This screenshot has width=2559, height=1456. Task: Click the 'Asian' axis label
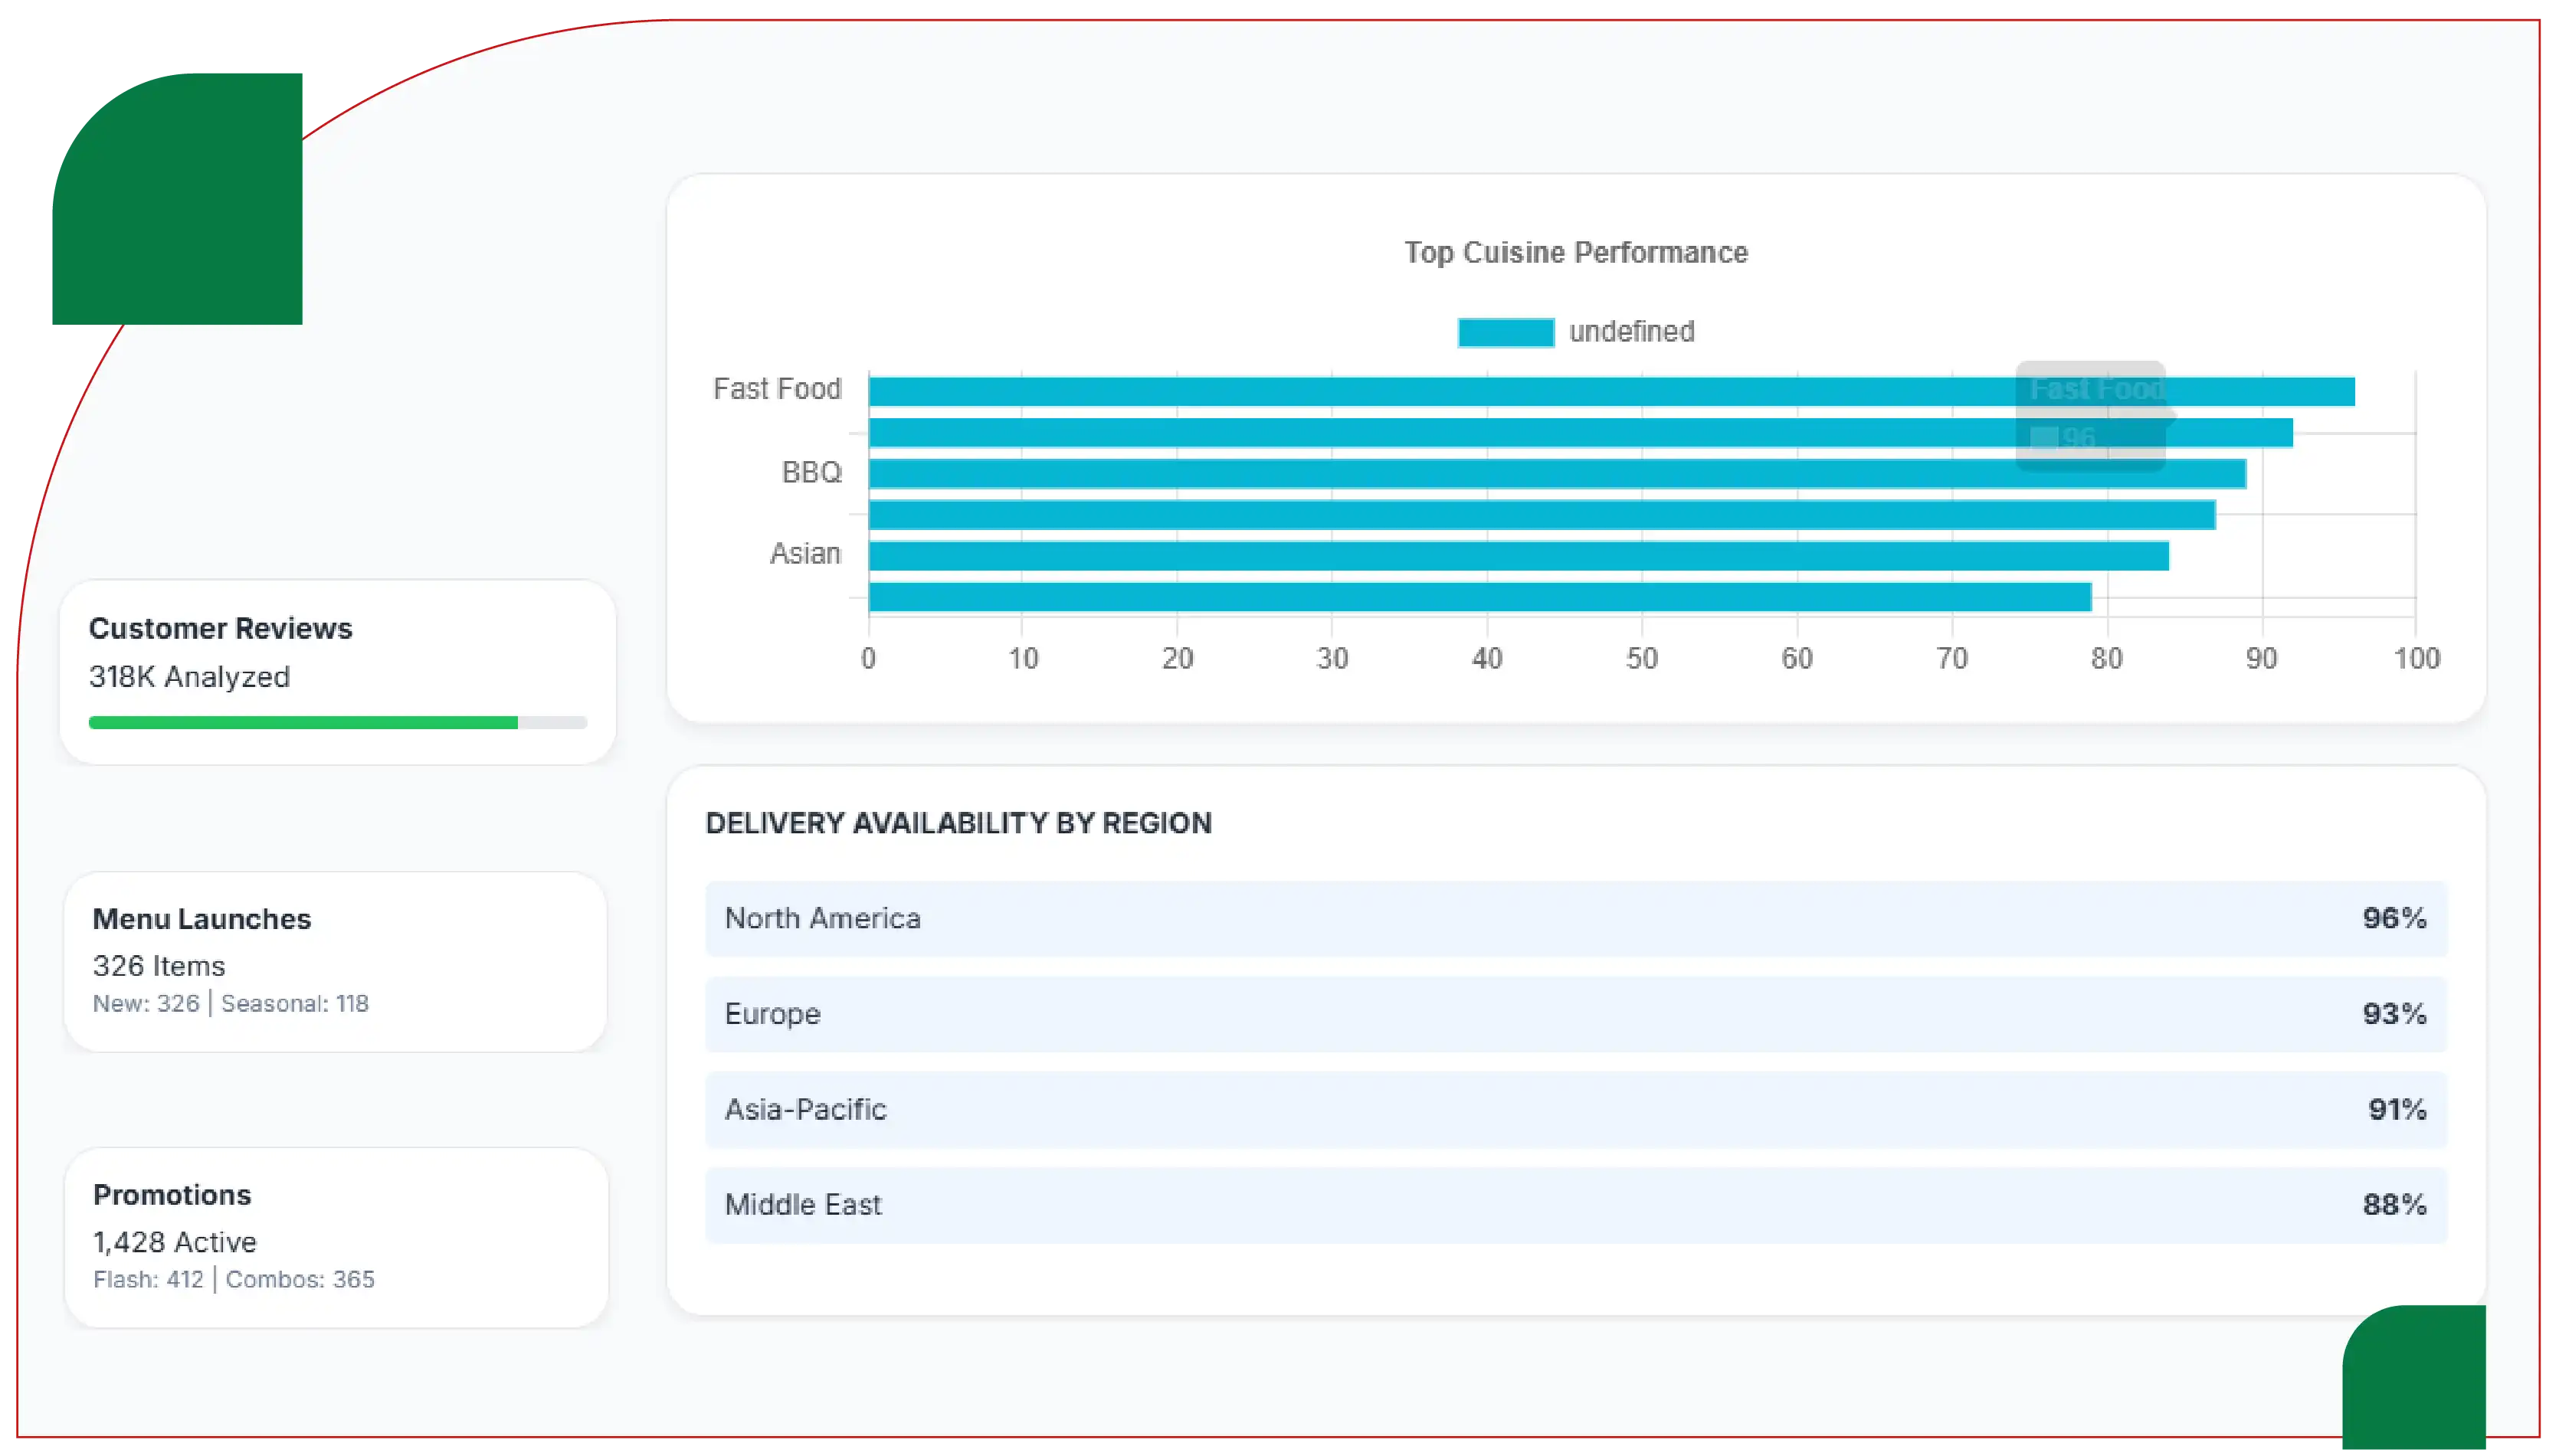tap(805, 554)
